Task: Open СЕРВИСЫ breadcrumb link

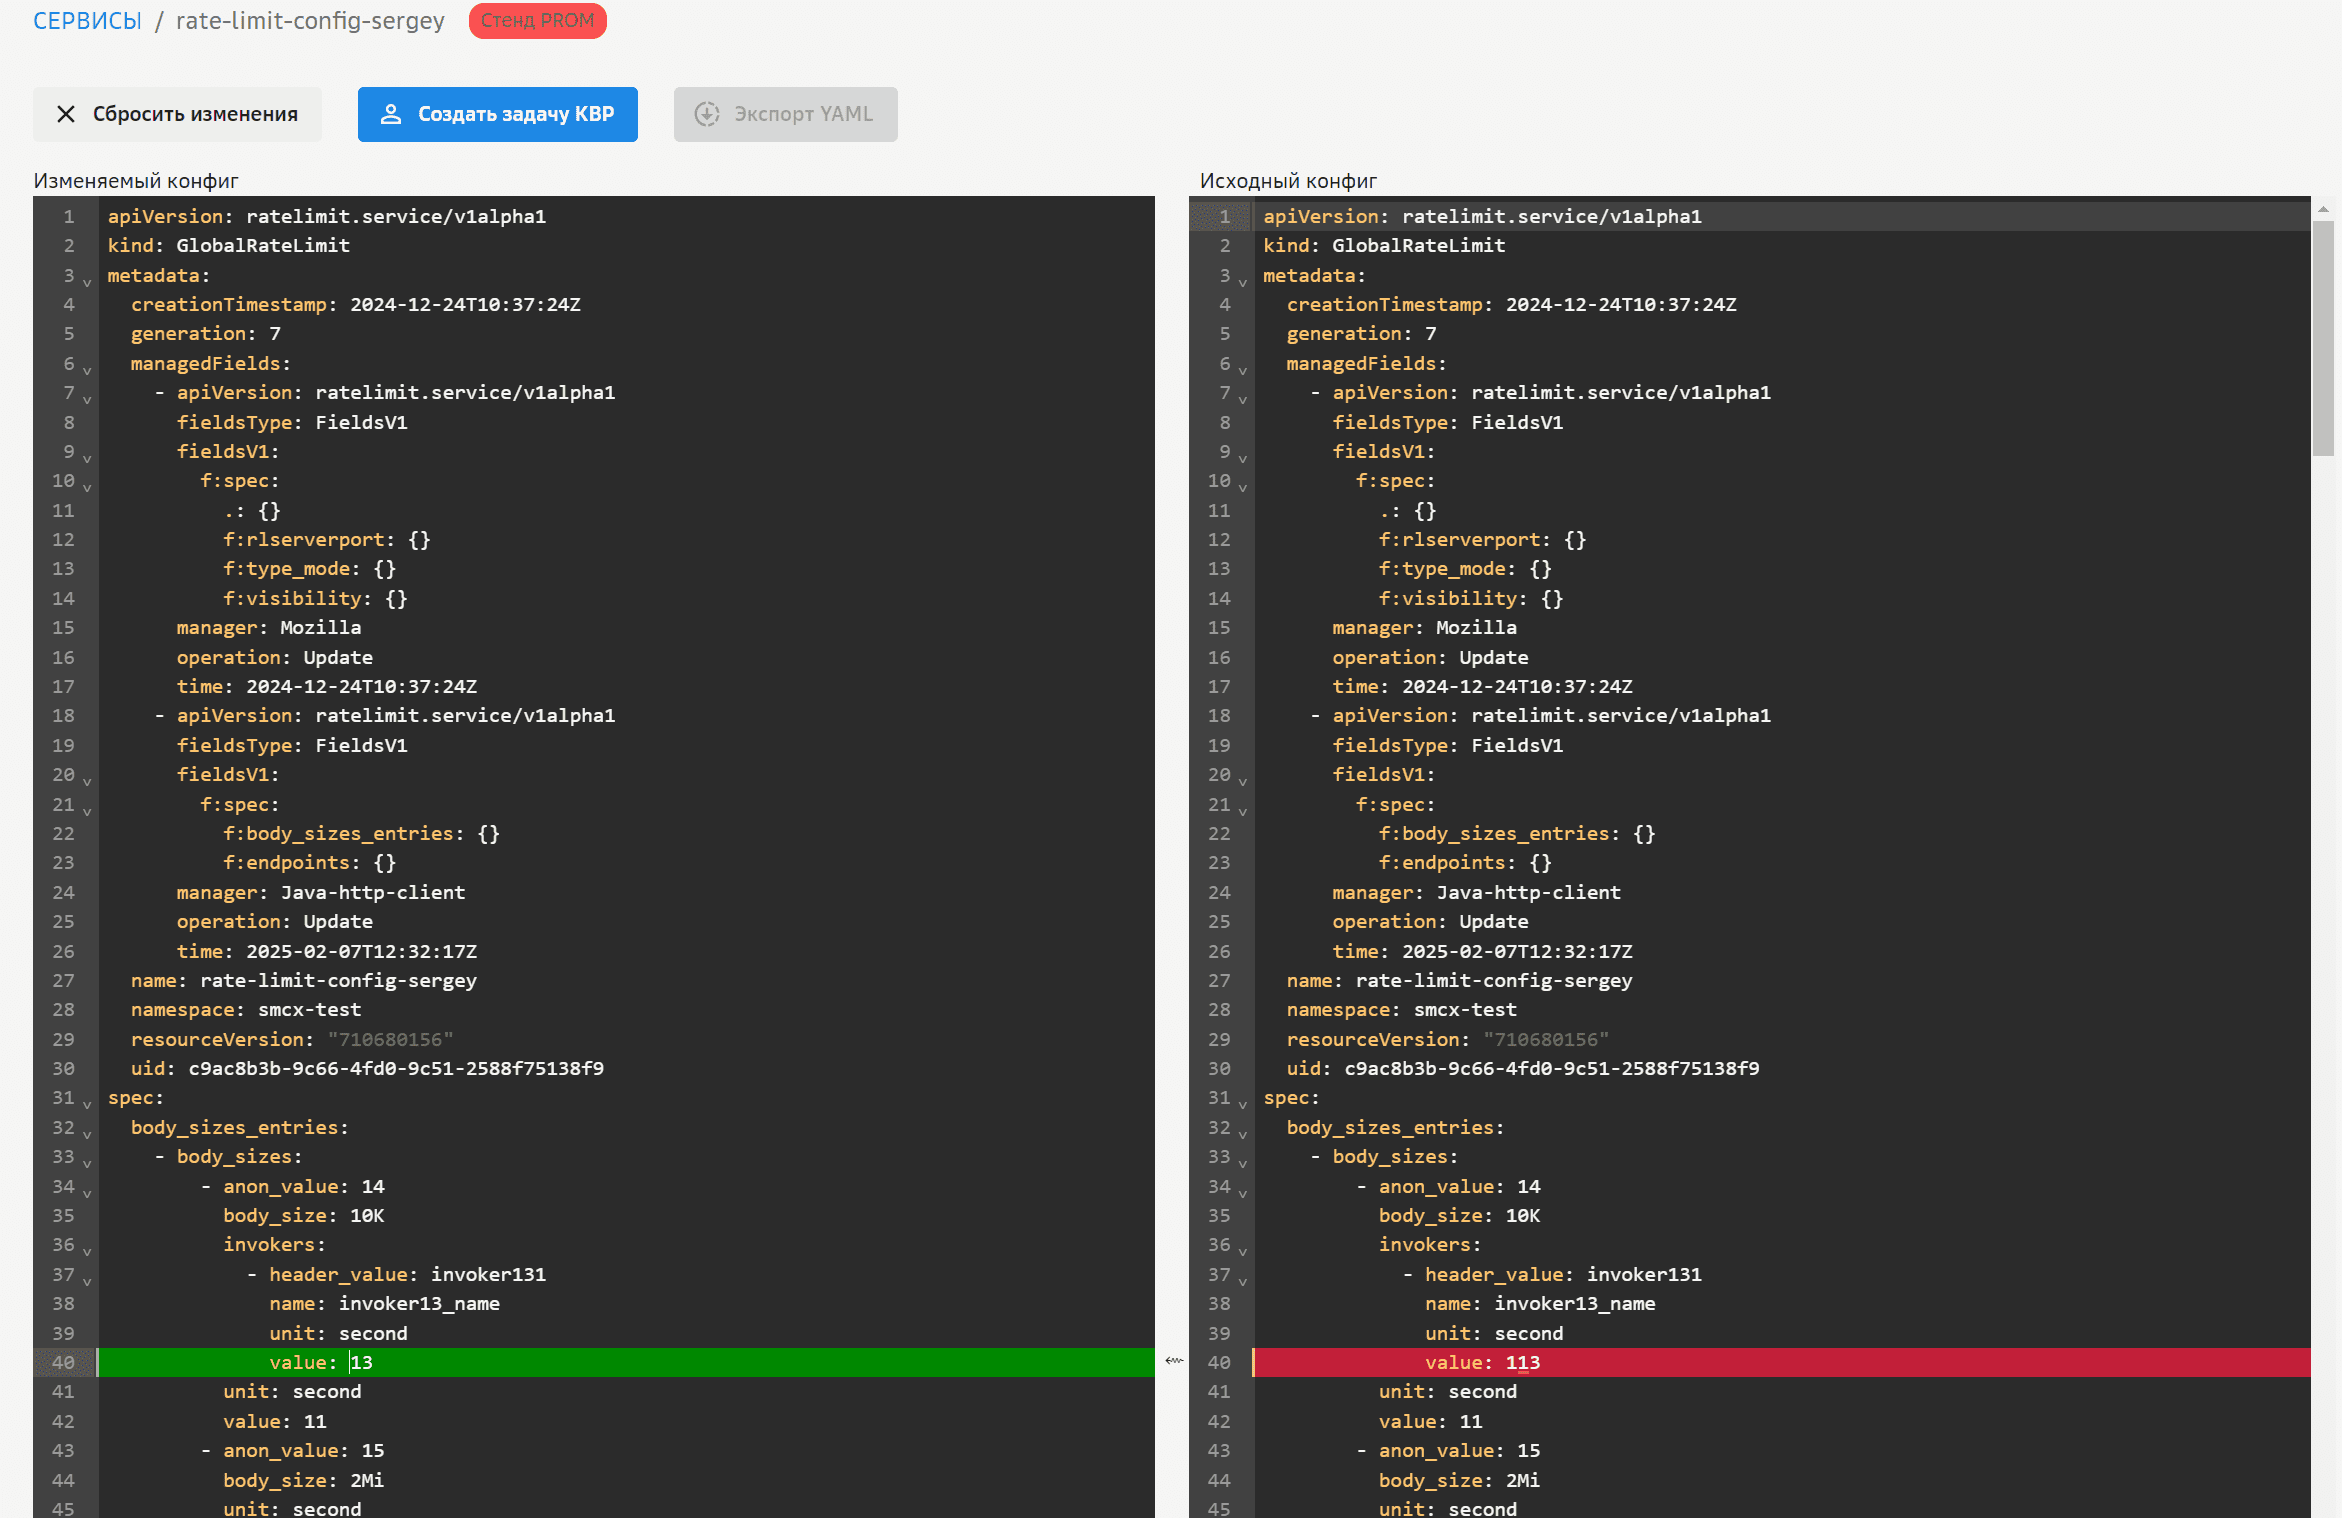Action: [87, 21]
